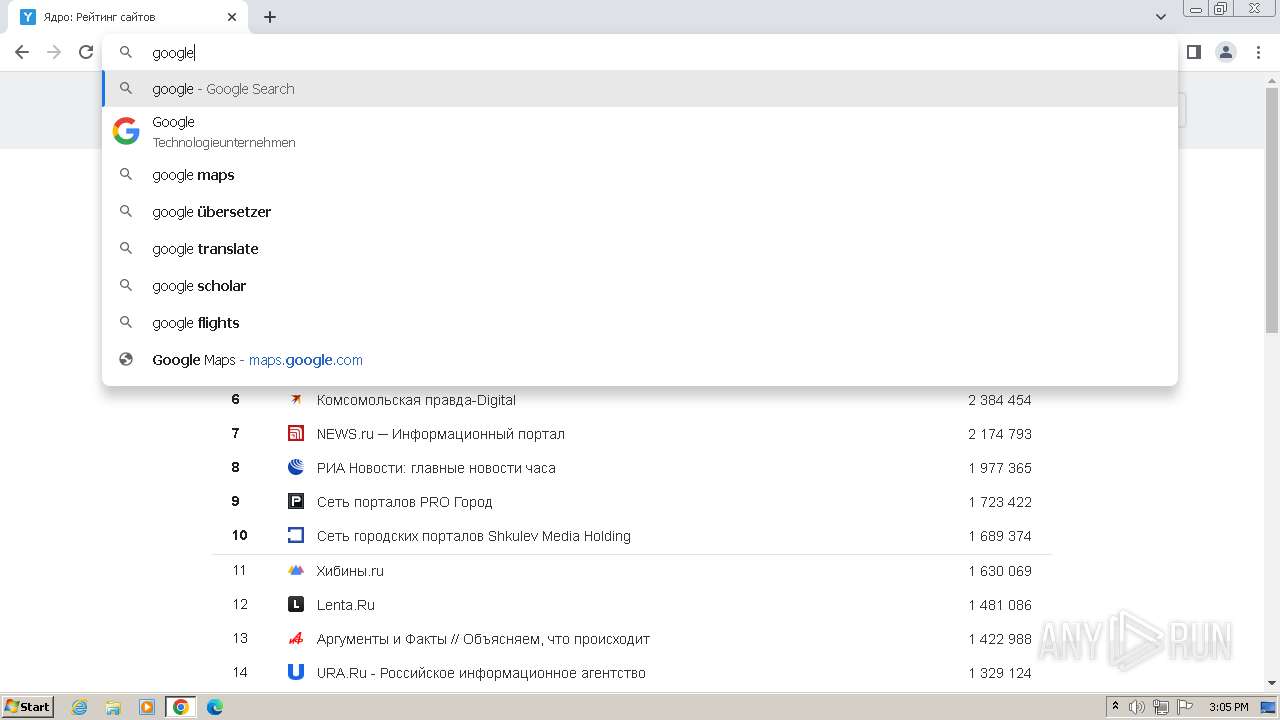
Task: Open РИА Новости: главные новости часа
Action: [435, 468]
